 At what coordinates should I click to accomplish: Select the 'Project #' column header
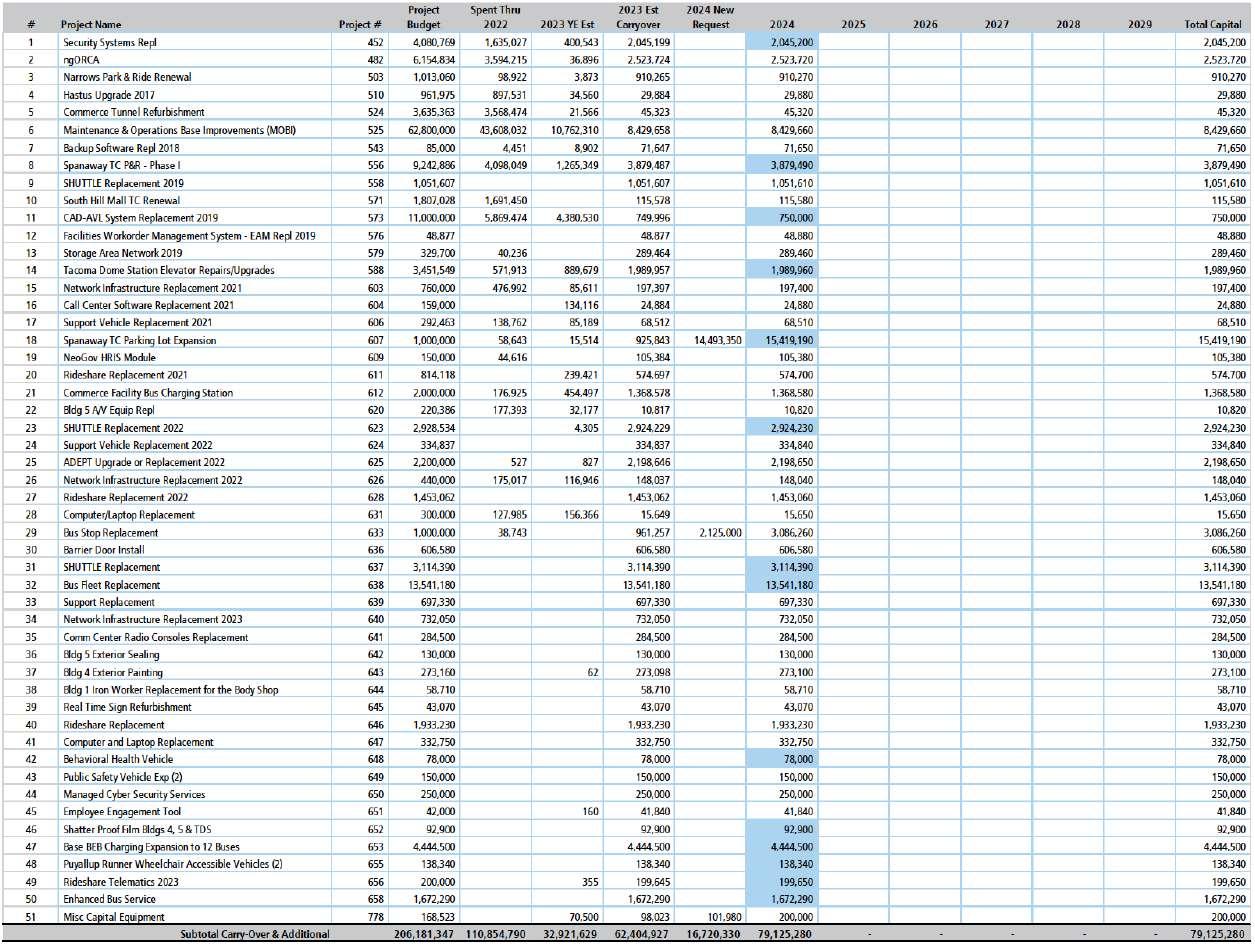[x=360, y=24]
